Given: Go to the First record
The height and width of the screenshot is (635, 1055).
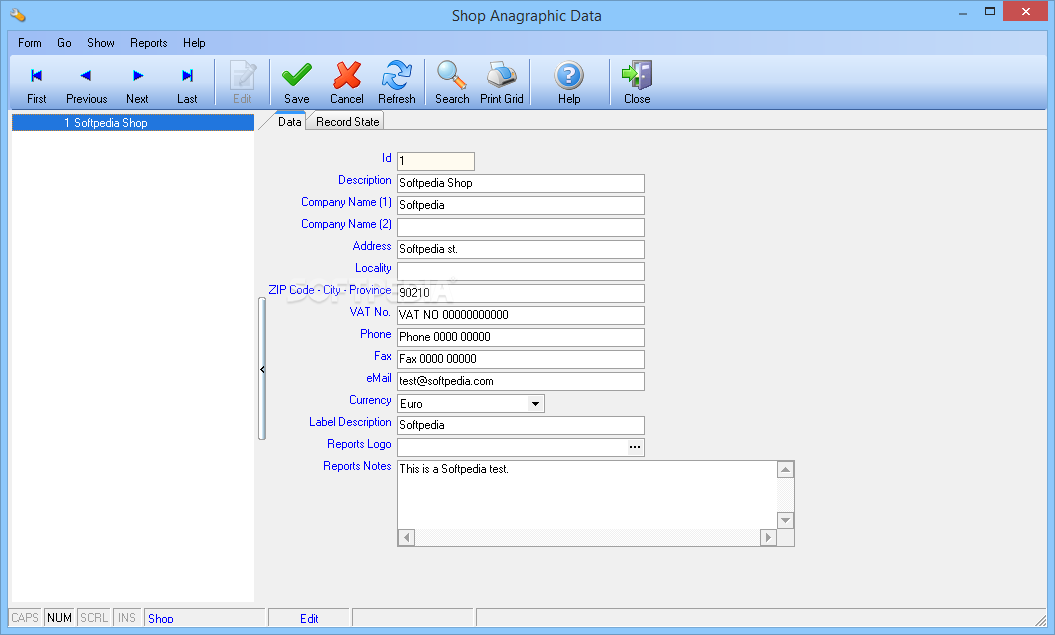Looking at the screenshot, I should pyautogui.click(x=36, y=83).
